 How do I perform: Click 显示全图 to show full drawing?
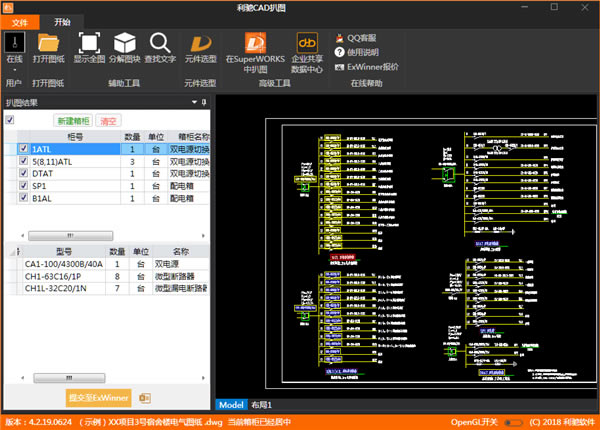pyautogui.click(x=90, y=43)
